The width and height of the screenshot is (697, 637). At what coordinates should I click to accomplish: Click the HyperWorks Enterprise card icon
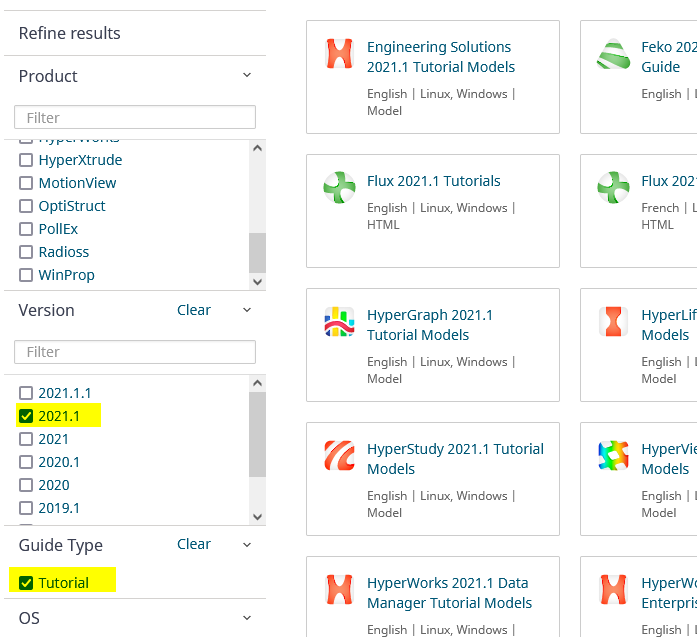click(x=613, y=589)
